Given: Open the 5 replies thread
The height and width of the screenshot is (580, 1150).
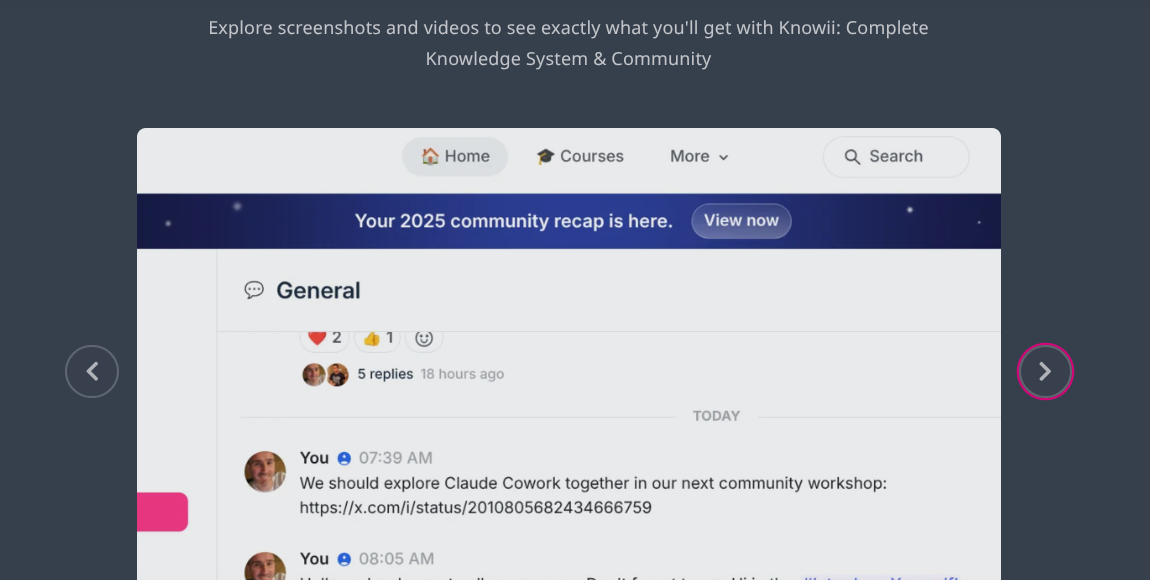Looking at the screenshot, I should (385, 374).
